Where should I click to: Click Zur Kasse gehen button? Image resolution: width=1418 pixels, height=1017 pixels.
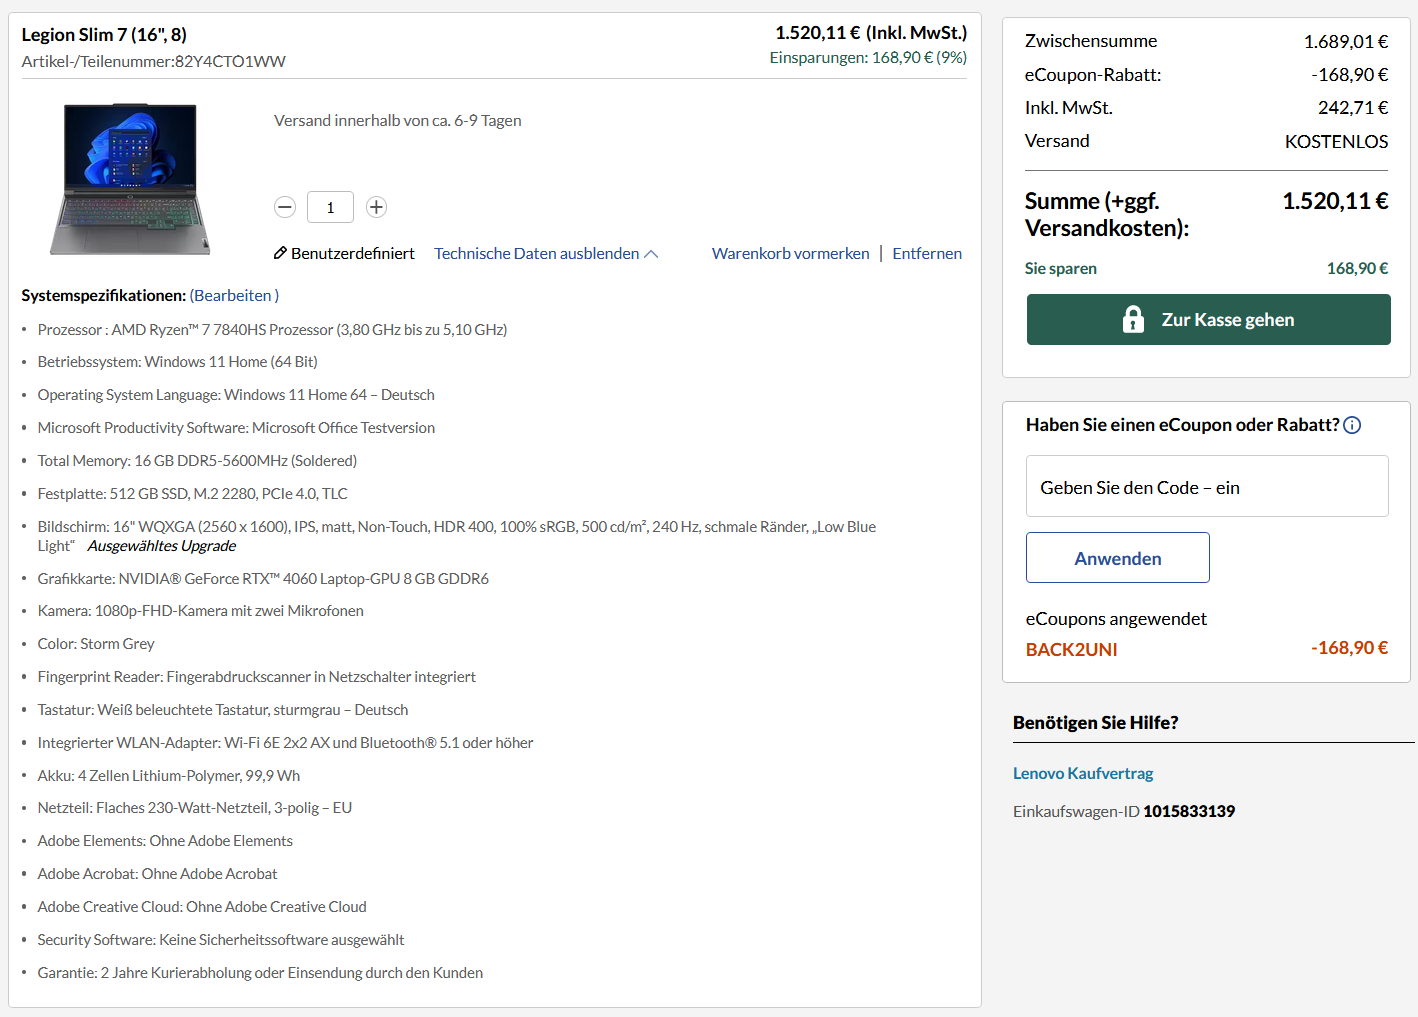tap(1208, 319)
